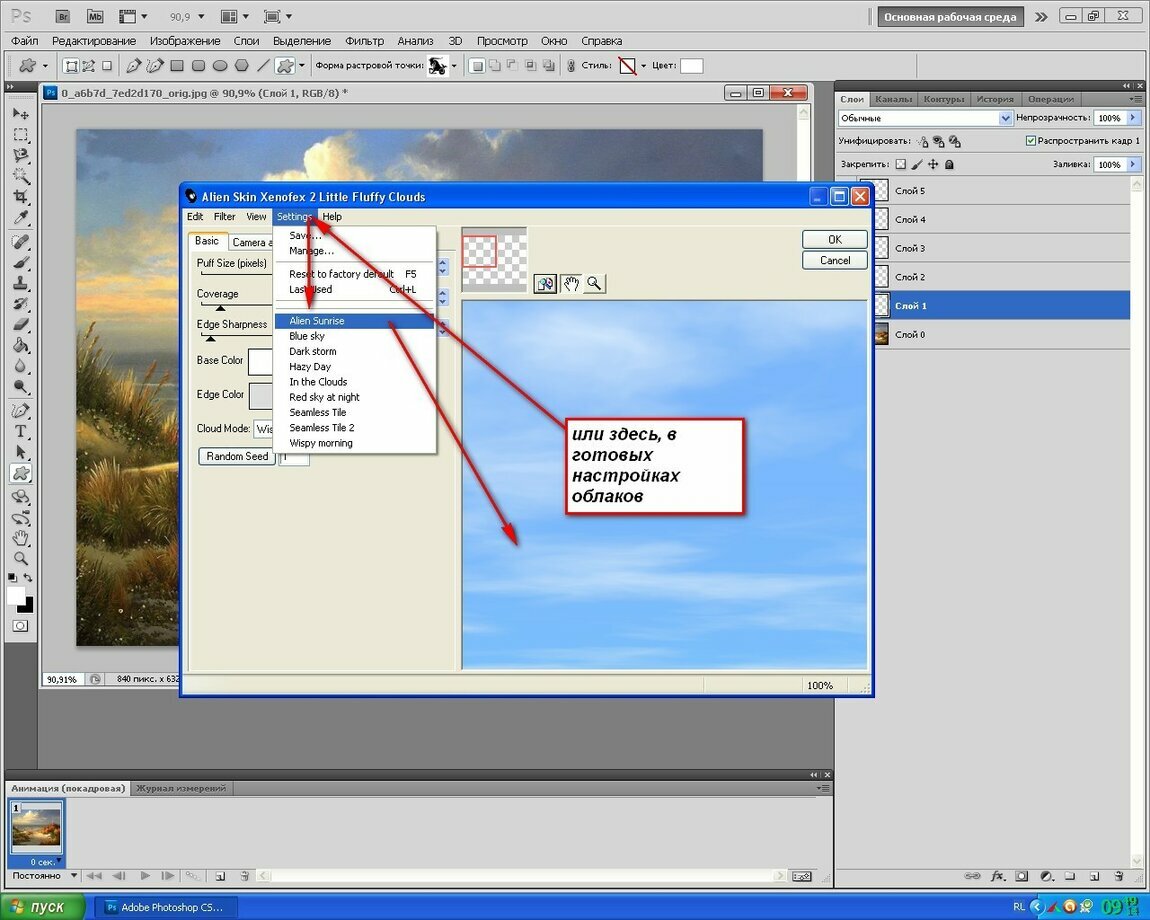Screen dimensions: 1150x920
Task: Click 'Основная рабочая среда' workspace button
Action: pyautogui.click(x=950, y=17)
